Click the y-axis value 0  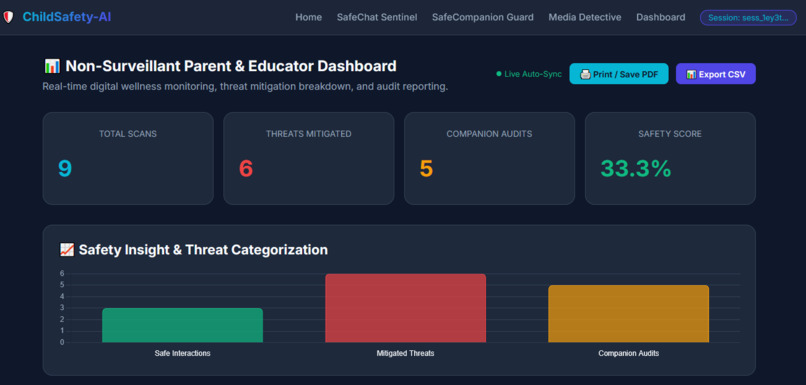click(x=62, y=342)
